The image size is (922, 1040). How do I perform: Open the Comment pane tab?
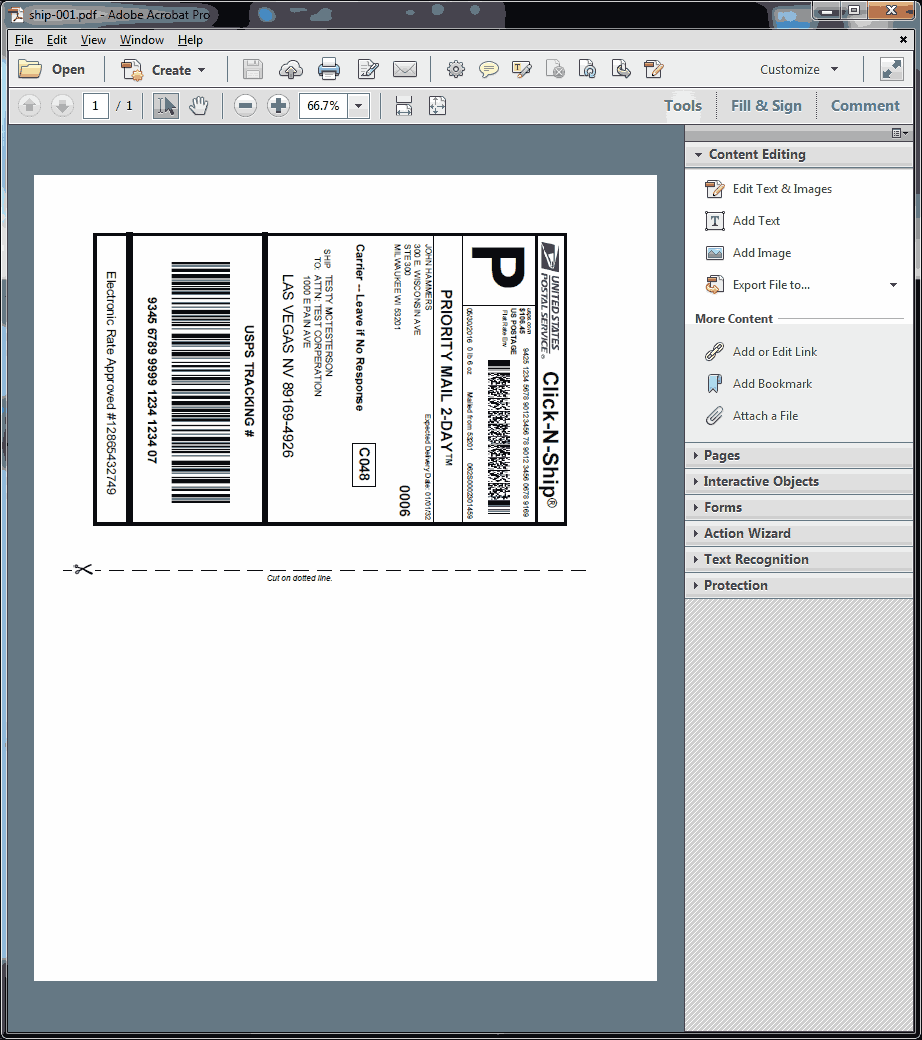pos(865,105)
